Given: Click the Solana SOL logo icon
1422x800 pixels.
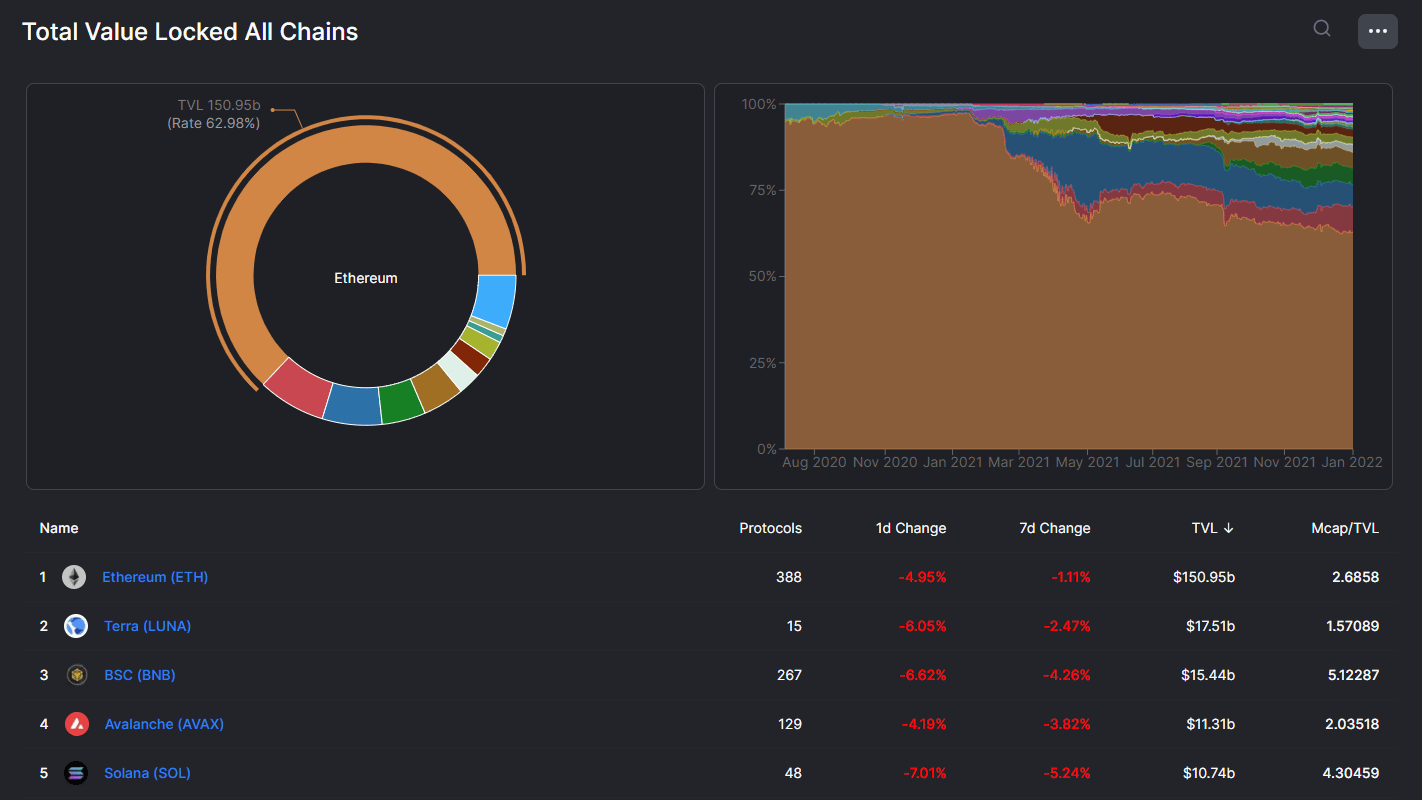Looking at the screenshot, I should [76, 773].
